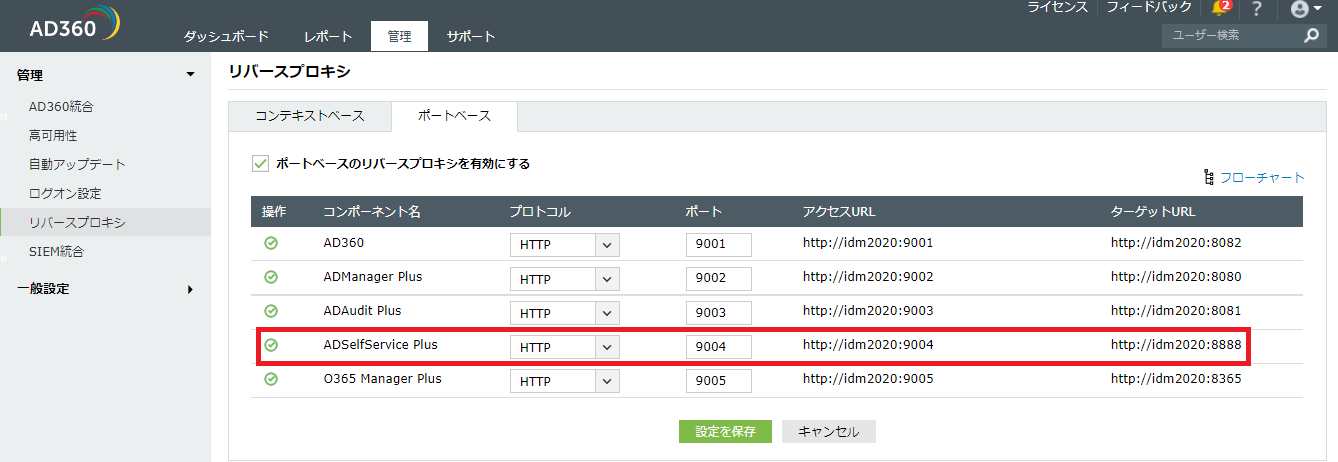Click the port field showing 9004
The width and height of the screenshot is (1338, 462).
(x=719, y=347)
